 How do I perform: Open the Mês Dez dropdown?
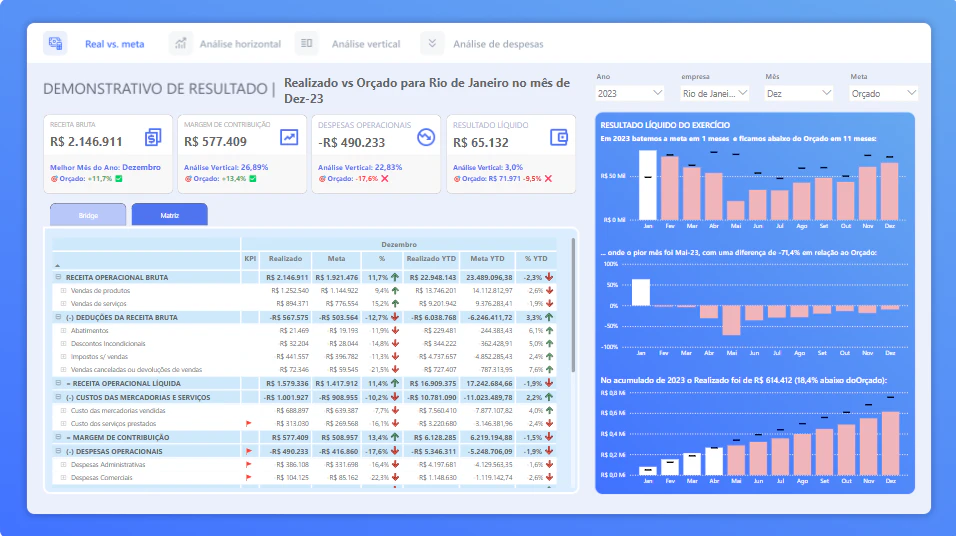click(799, 93)
